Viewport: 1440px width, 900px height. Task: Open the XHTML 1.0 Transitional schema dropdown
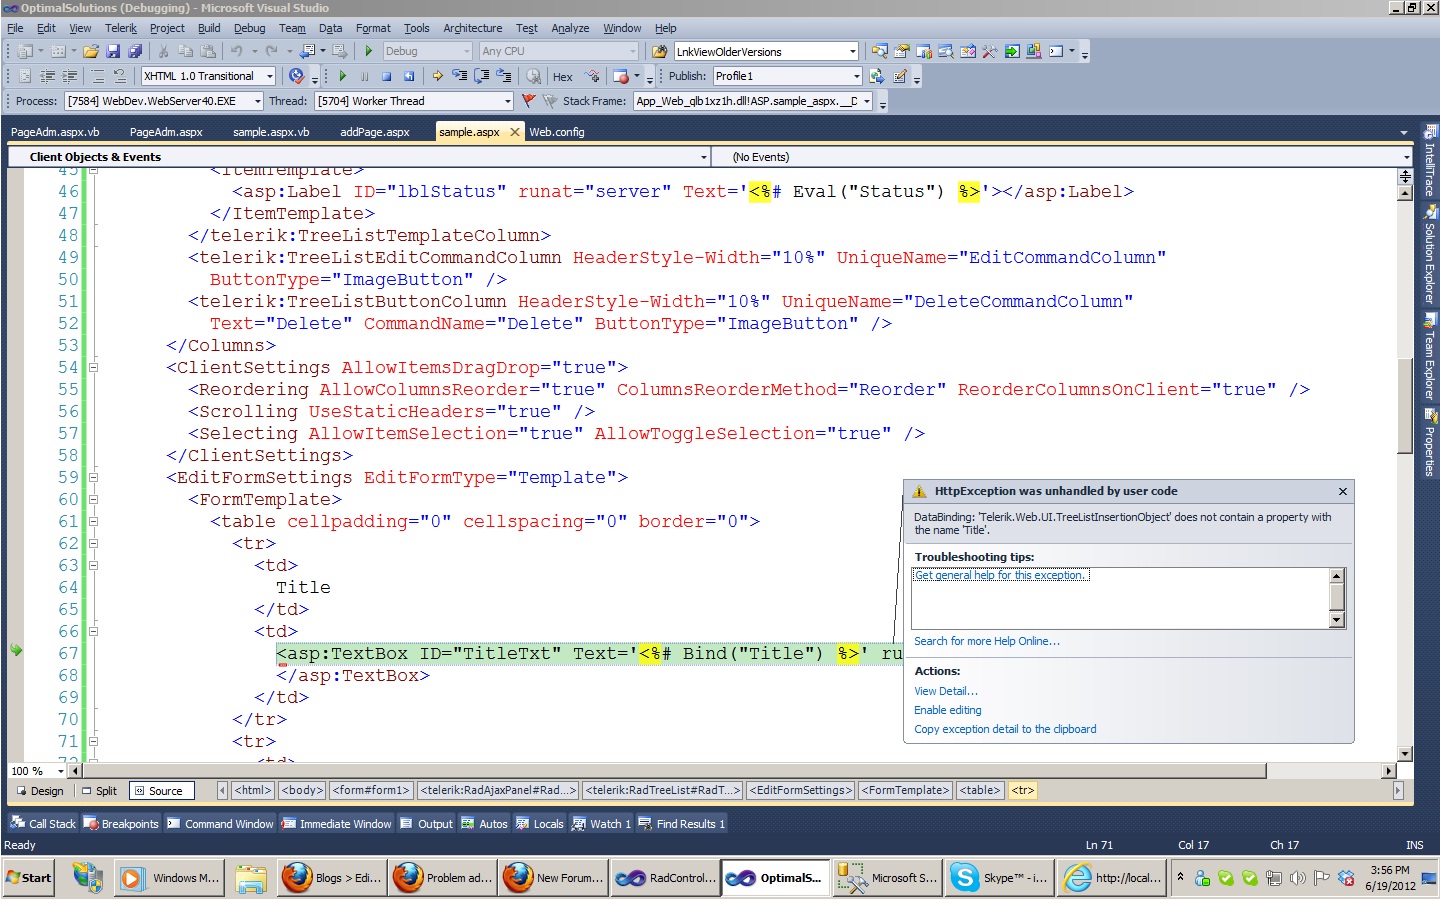click(x=208, y=76)
